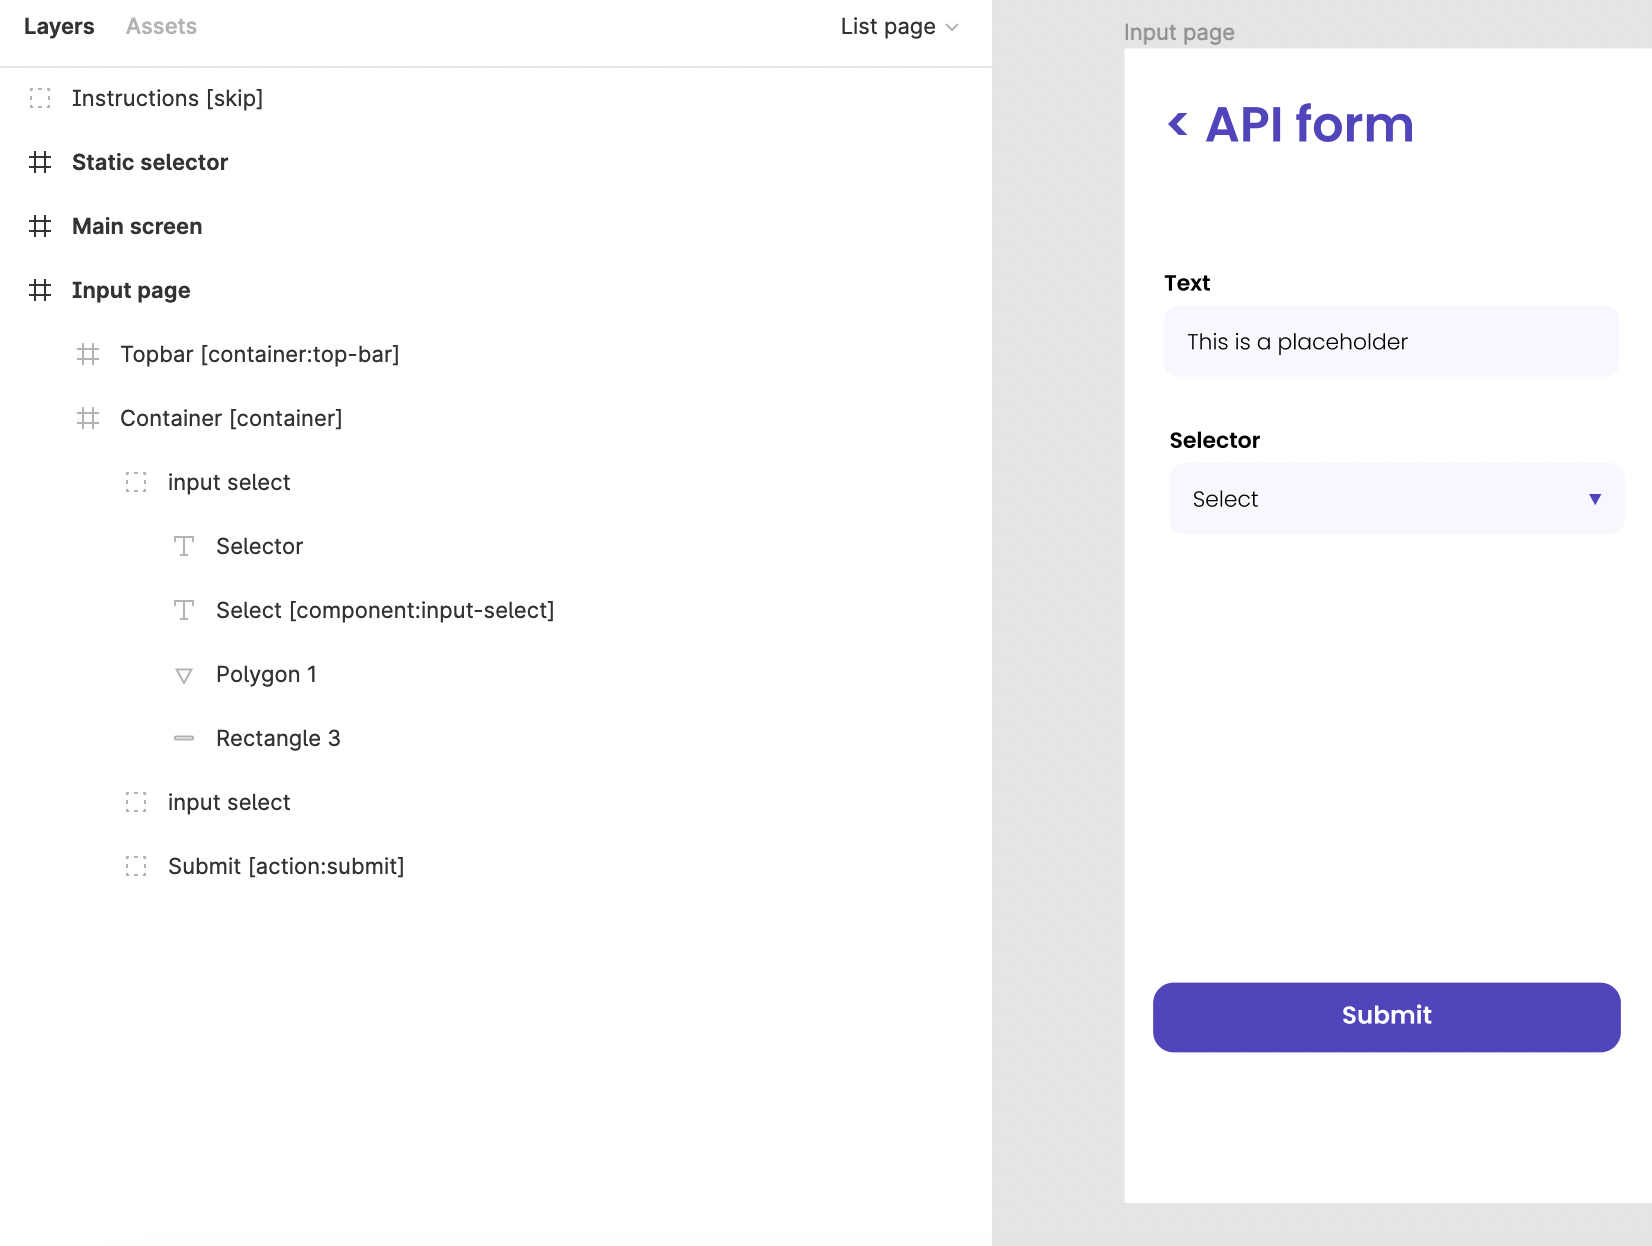Select the Container [container] layer
The image size is (1652, 1246).
click(231, 418)
